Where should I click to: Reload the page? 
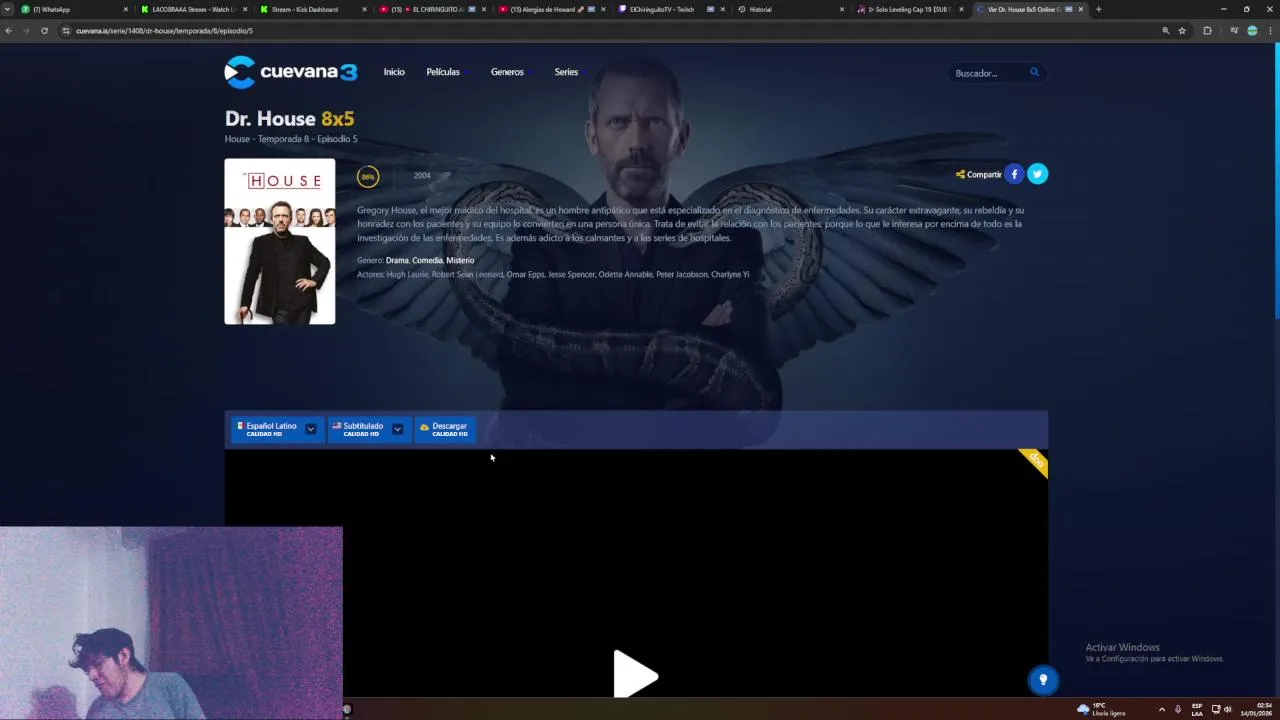pos(44,31)
